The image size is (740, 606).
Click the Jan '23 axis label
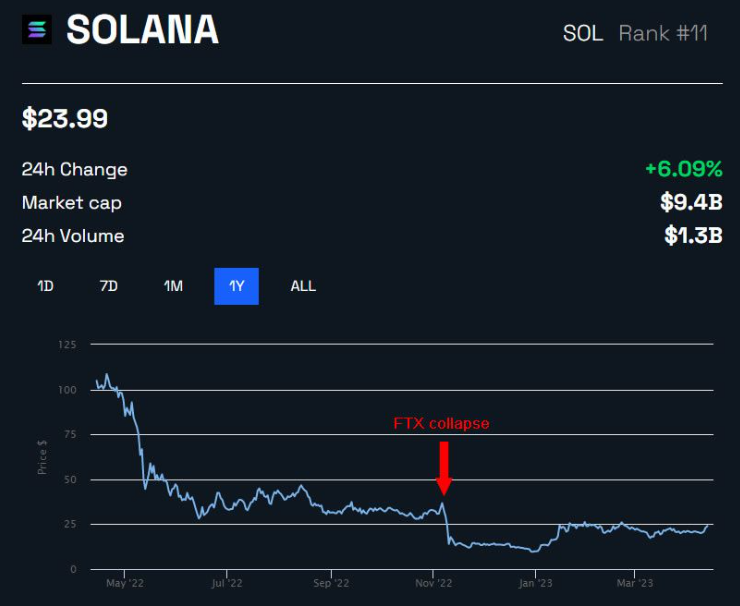click(x=536, y=582)
